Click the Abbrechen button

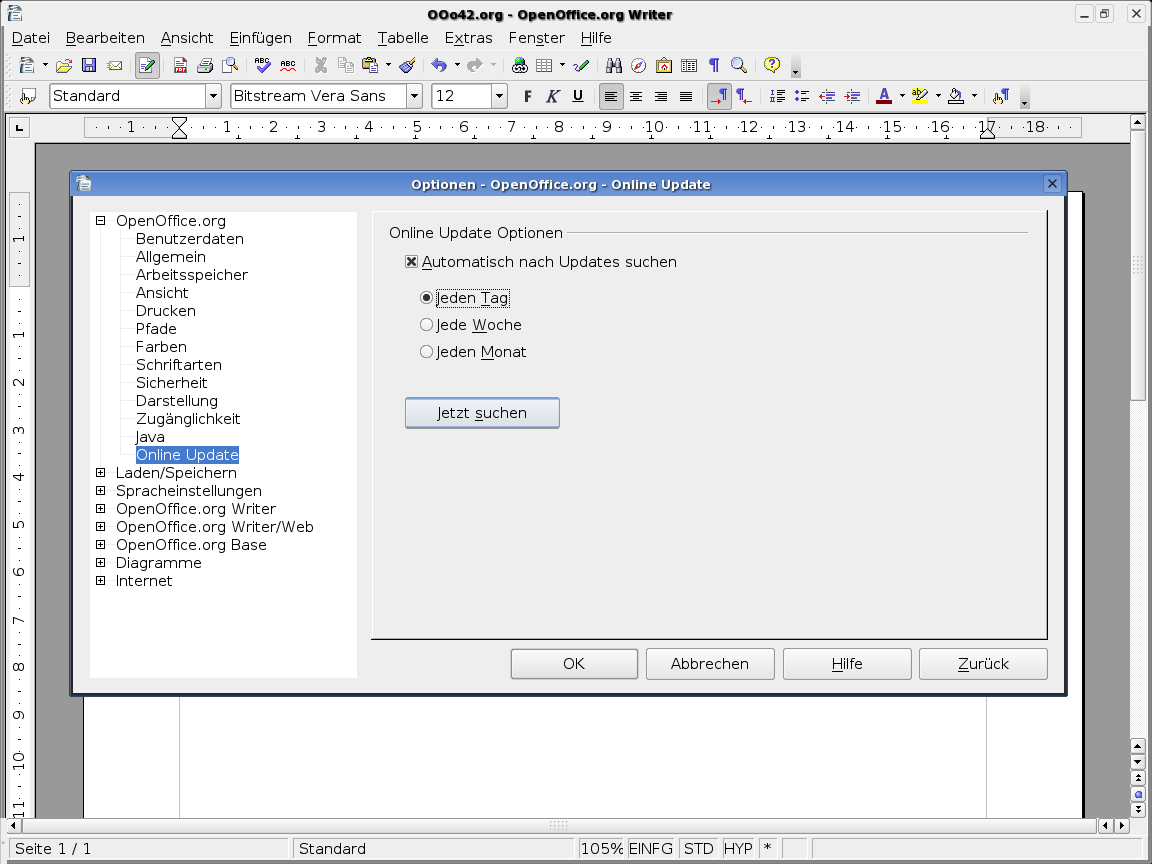point(710,663)
